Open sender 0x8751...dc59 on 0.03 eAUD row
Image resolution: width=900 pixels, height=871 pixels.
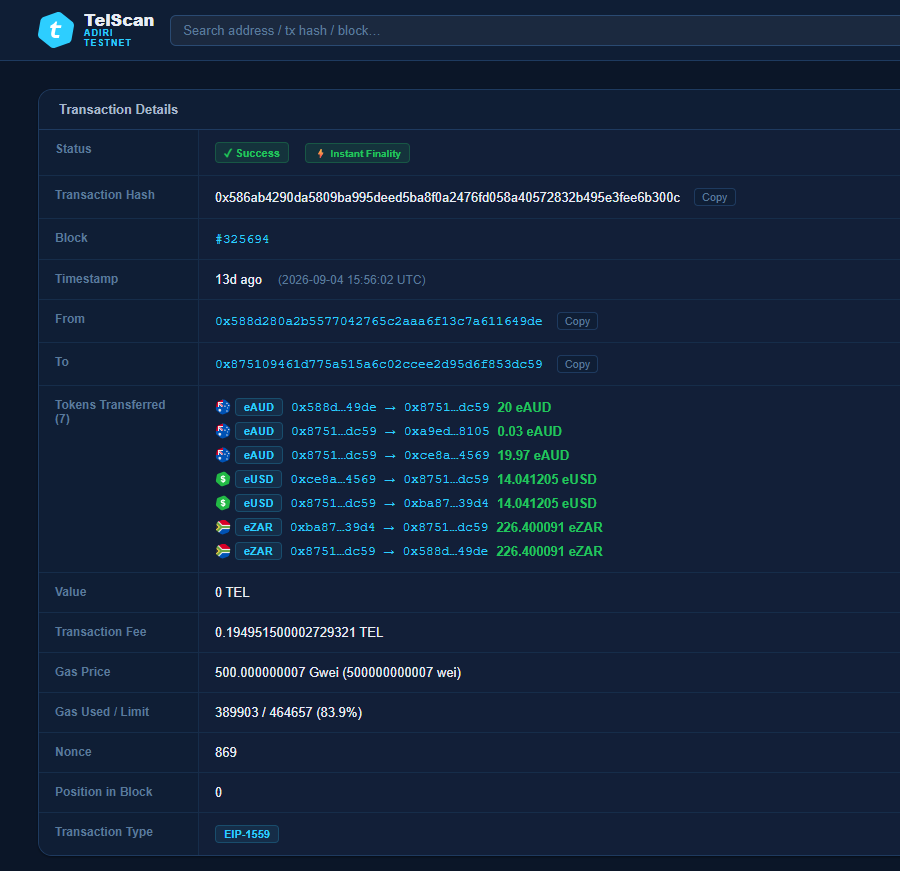[x=333, y=431]
